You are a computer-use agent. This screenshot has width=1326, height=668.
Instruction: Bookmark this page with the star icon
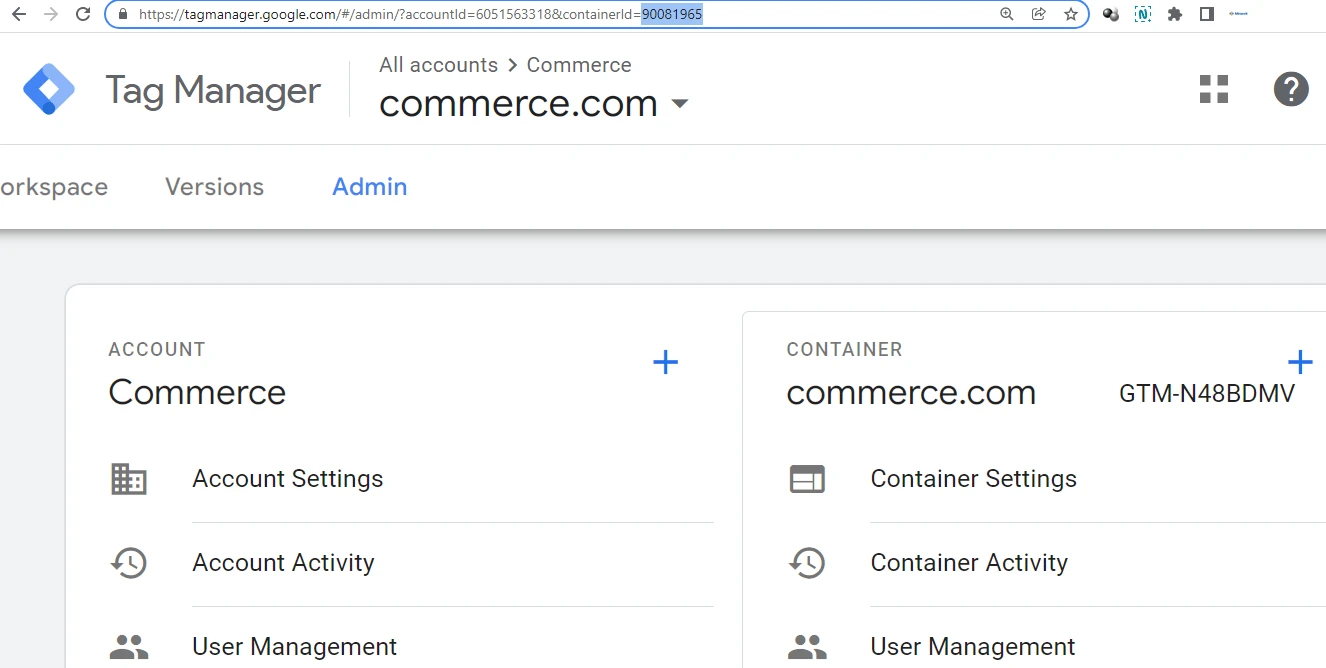1071,14
